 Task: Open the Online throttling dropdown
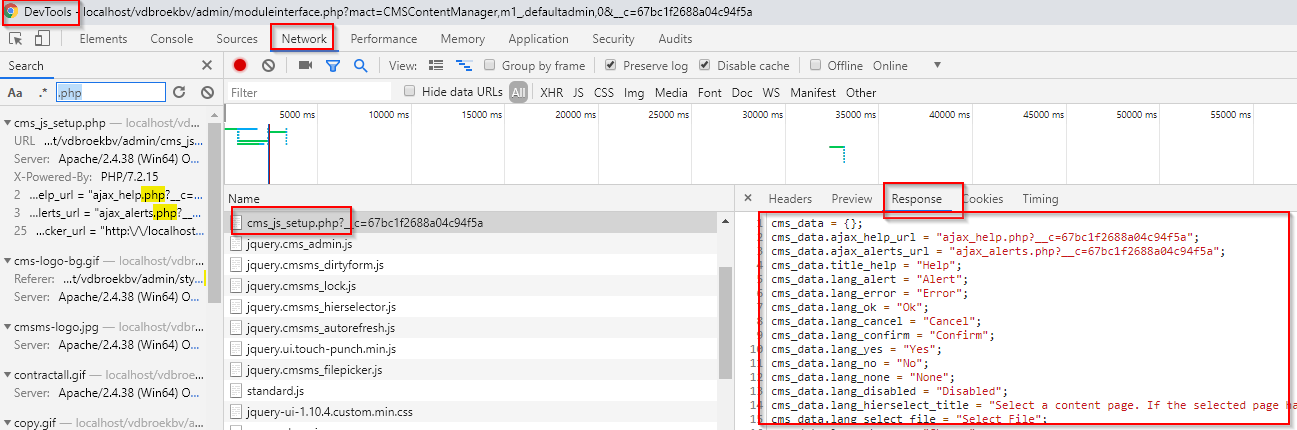click(x=937, y=66)
